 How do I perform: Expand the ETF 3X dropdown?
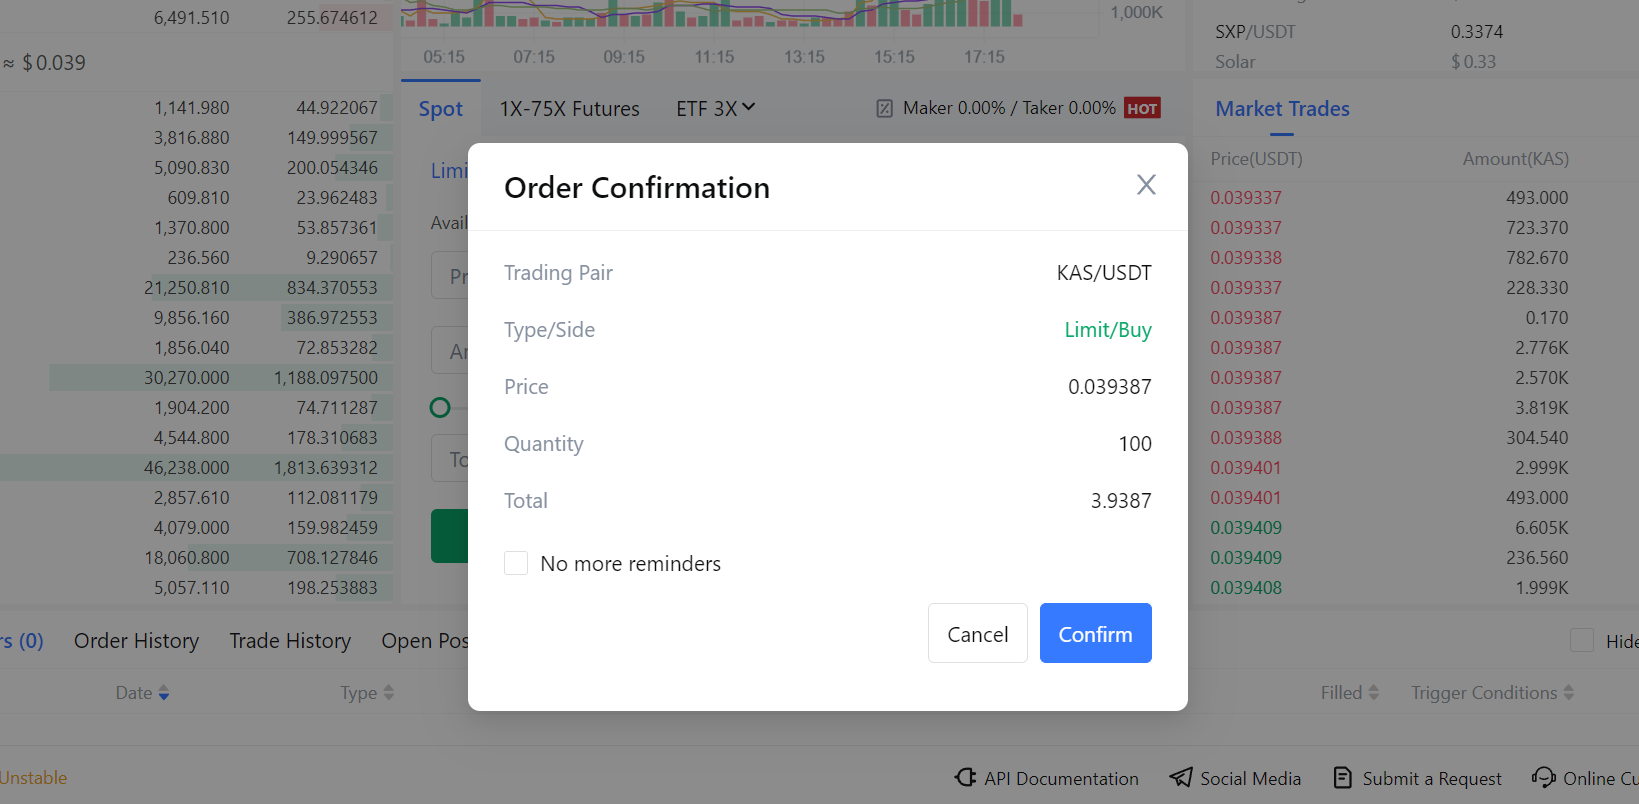715,108
